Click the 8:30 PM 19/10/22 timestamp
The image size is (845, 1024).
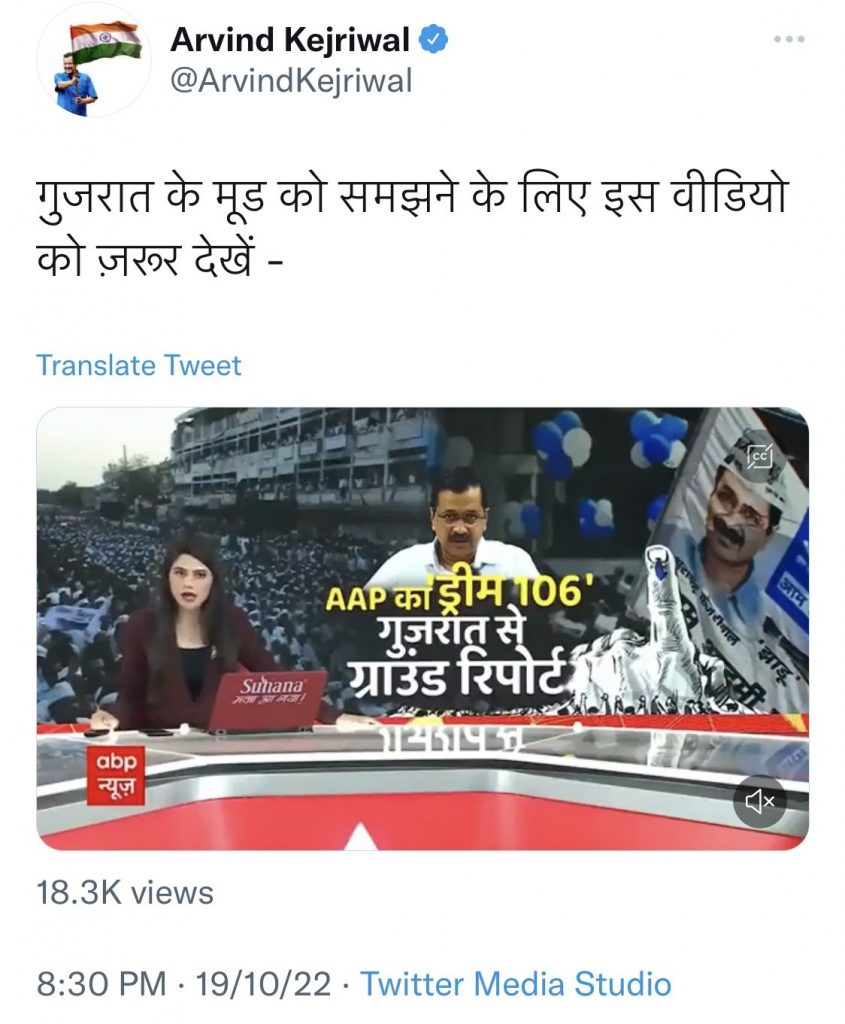tap(183, 984)
